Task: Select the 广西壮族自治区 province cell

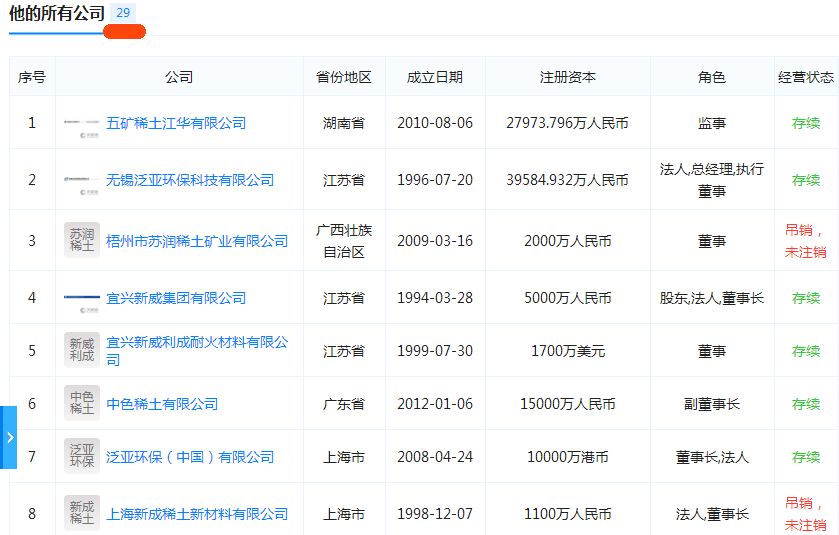Action: [x=344, y=241]
